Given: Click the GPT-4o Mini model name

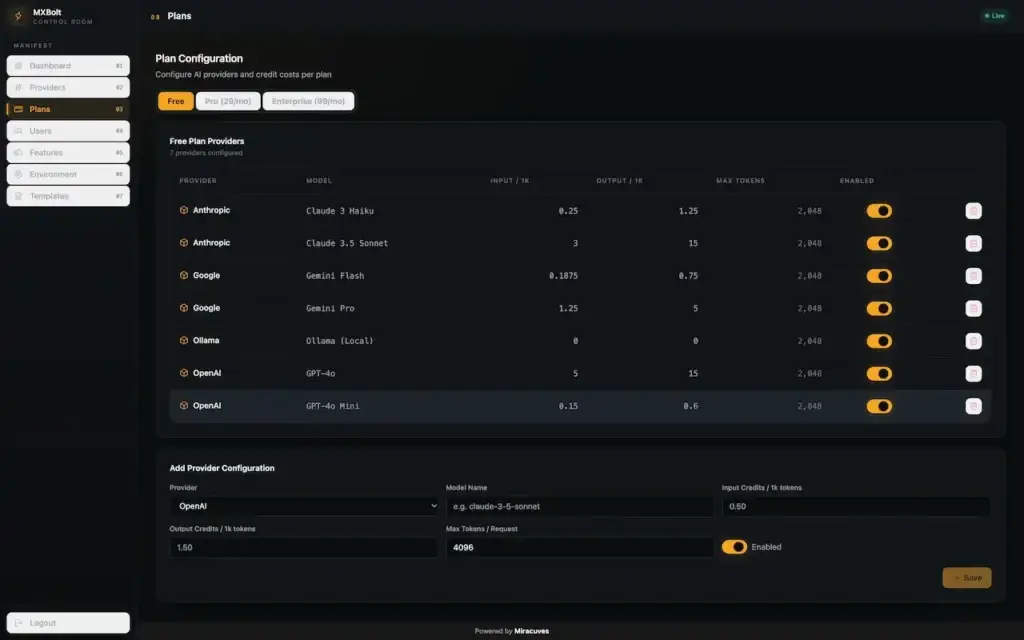Looking at the screenshot, I should (332, 406).
